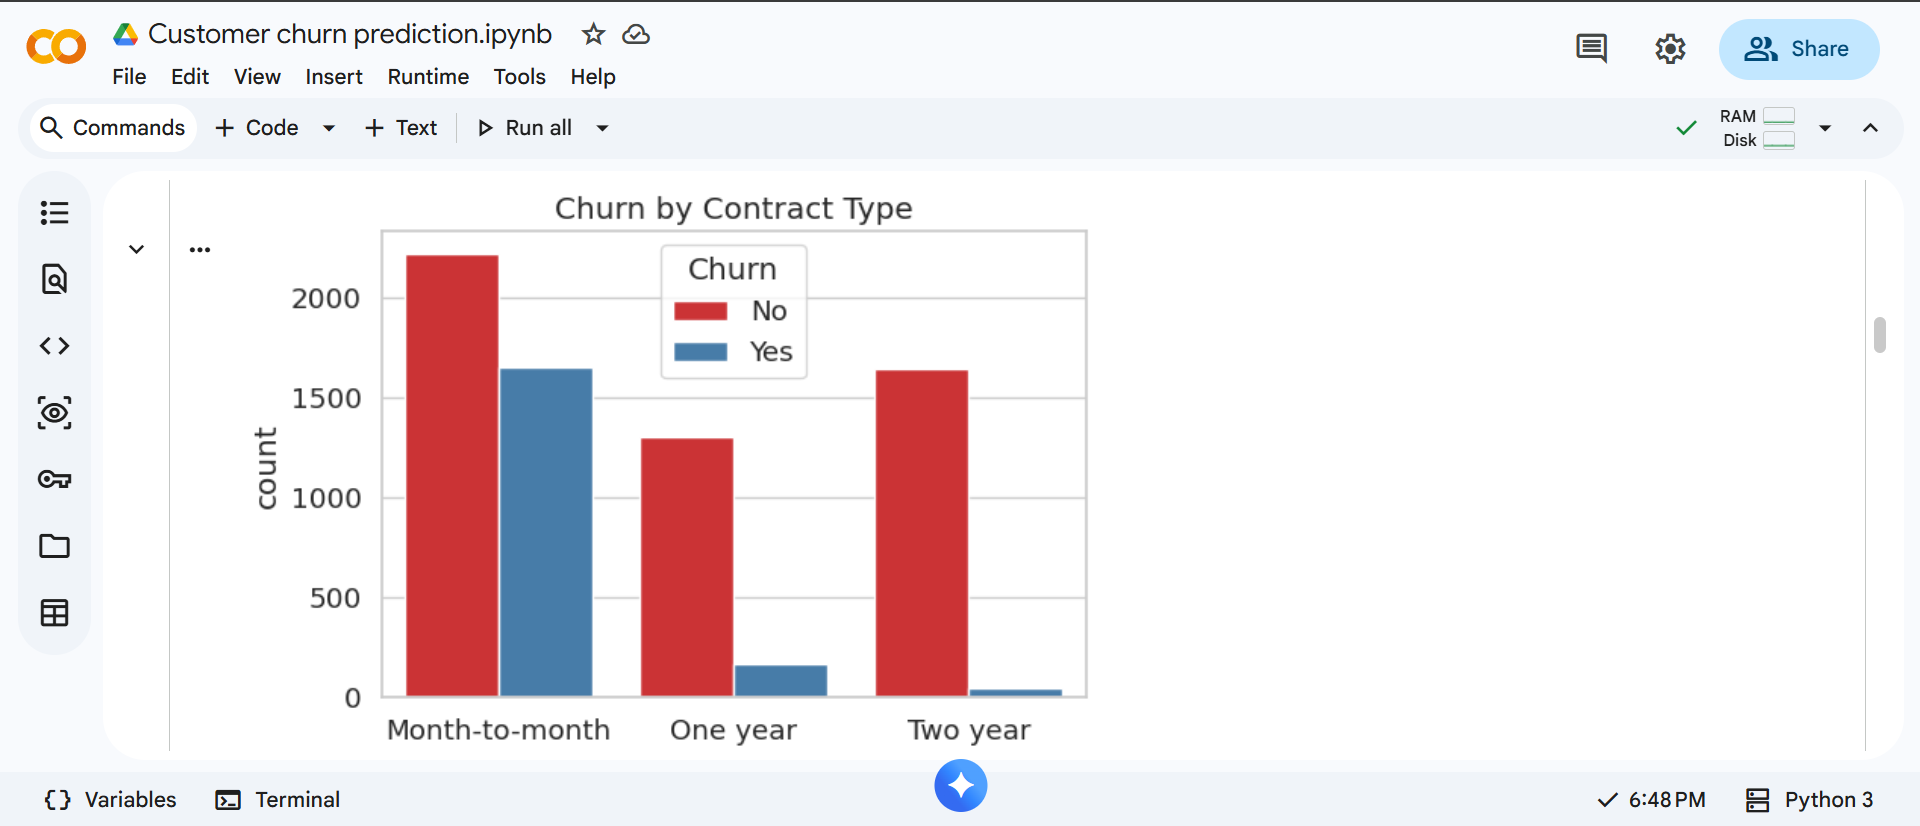Open Find and replace sidebar icon

tap(55, 279)
